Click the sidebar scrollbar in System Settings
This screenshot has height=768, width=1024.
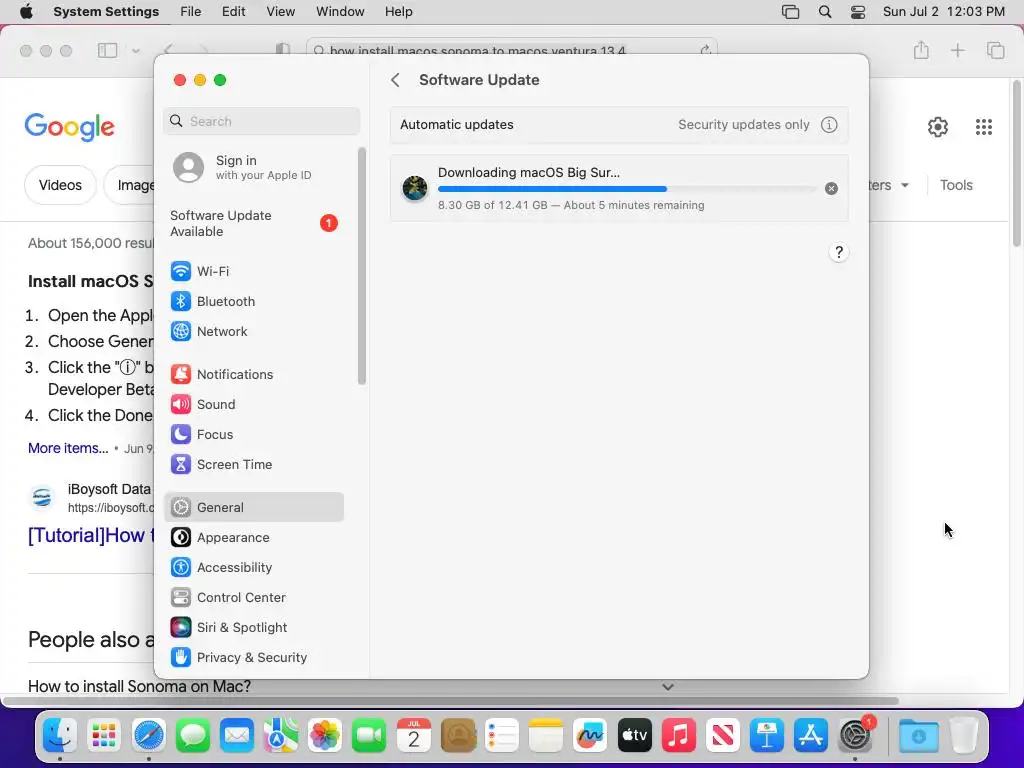362,266
